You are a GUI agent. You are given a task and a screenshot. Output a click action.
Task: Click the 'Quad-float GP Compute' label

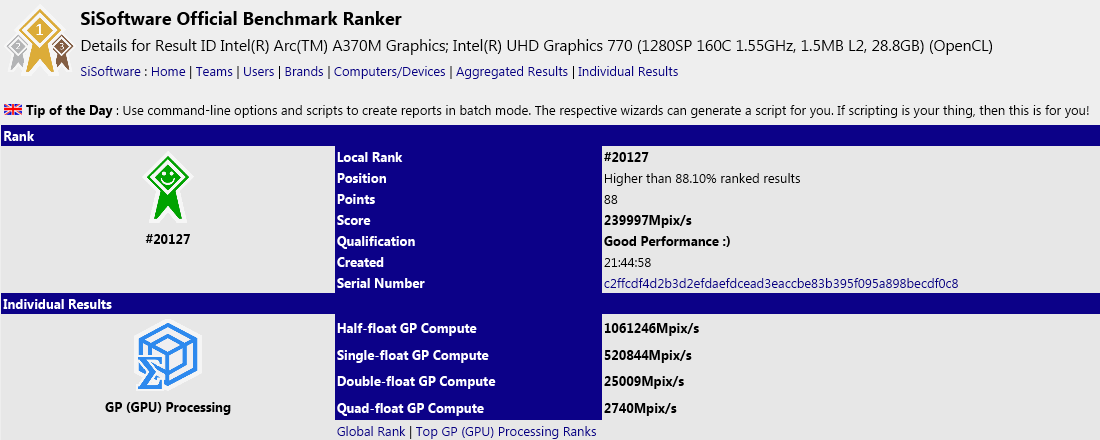tap(410, 408)
